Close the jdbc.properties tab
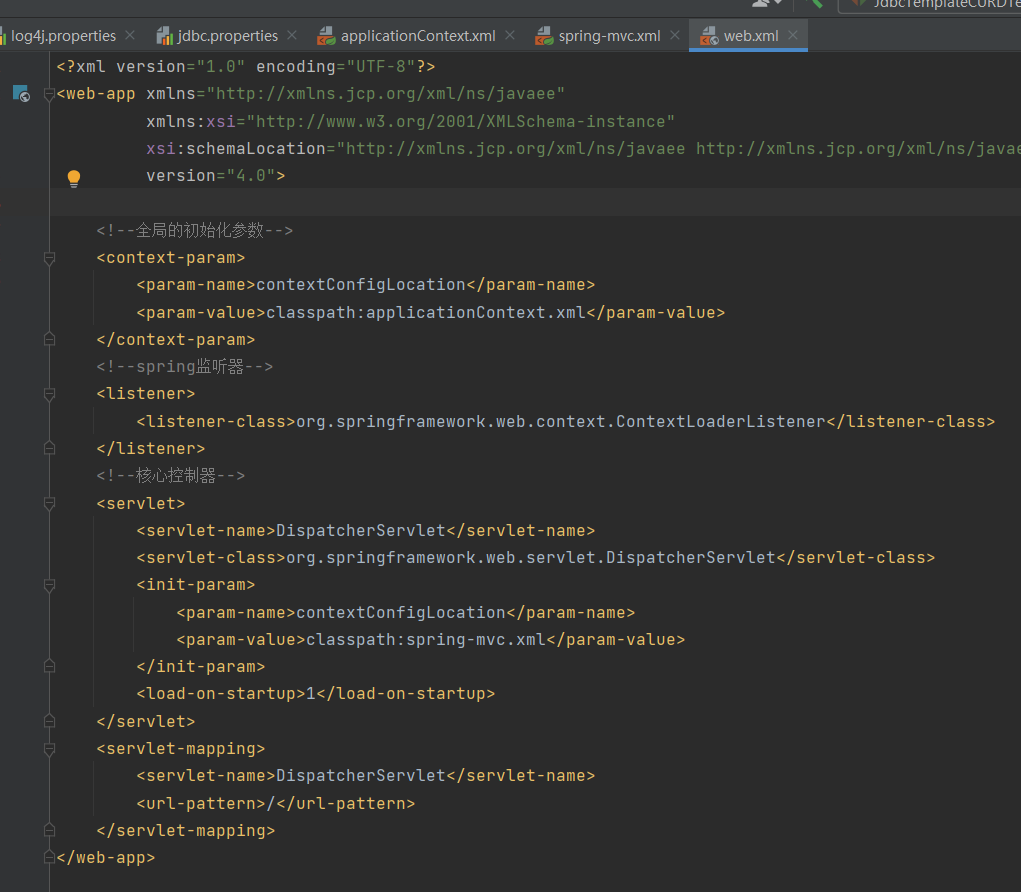 pos(292,35)
